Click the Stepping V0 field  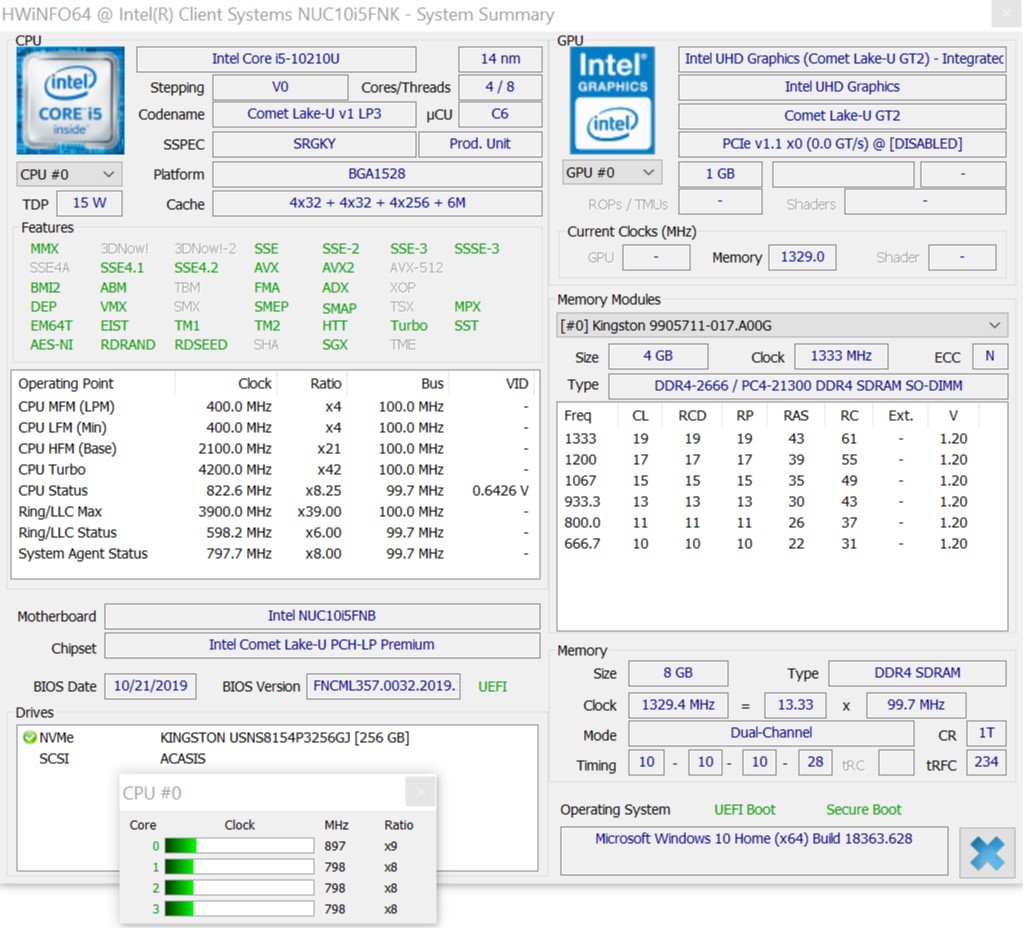coord(280,87)
